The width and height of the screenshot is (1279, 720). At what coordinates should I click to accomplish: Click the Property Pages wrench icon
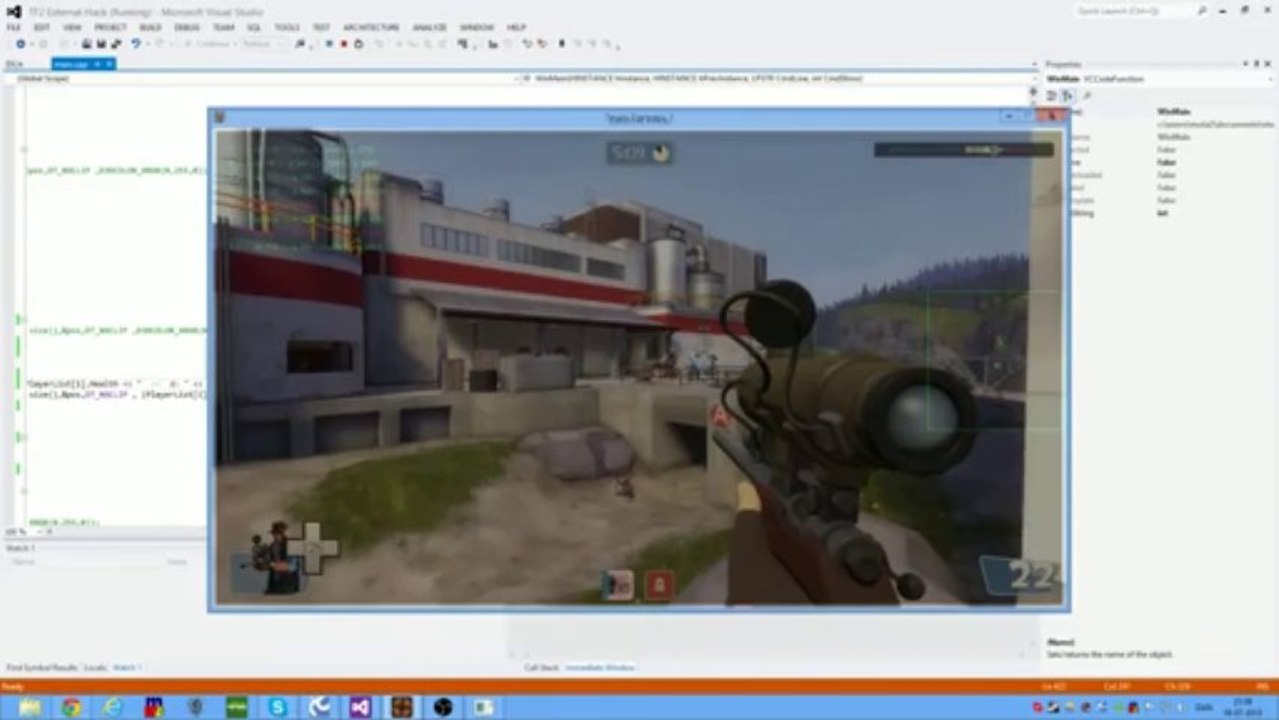pyautogui.click(x=1087, y=95)
